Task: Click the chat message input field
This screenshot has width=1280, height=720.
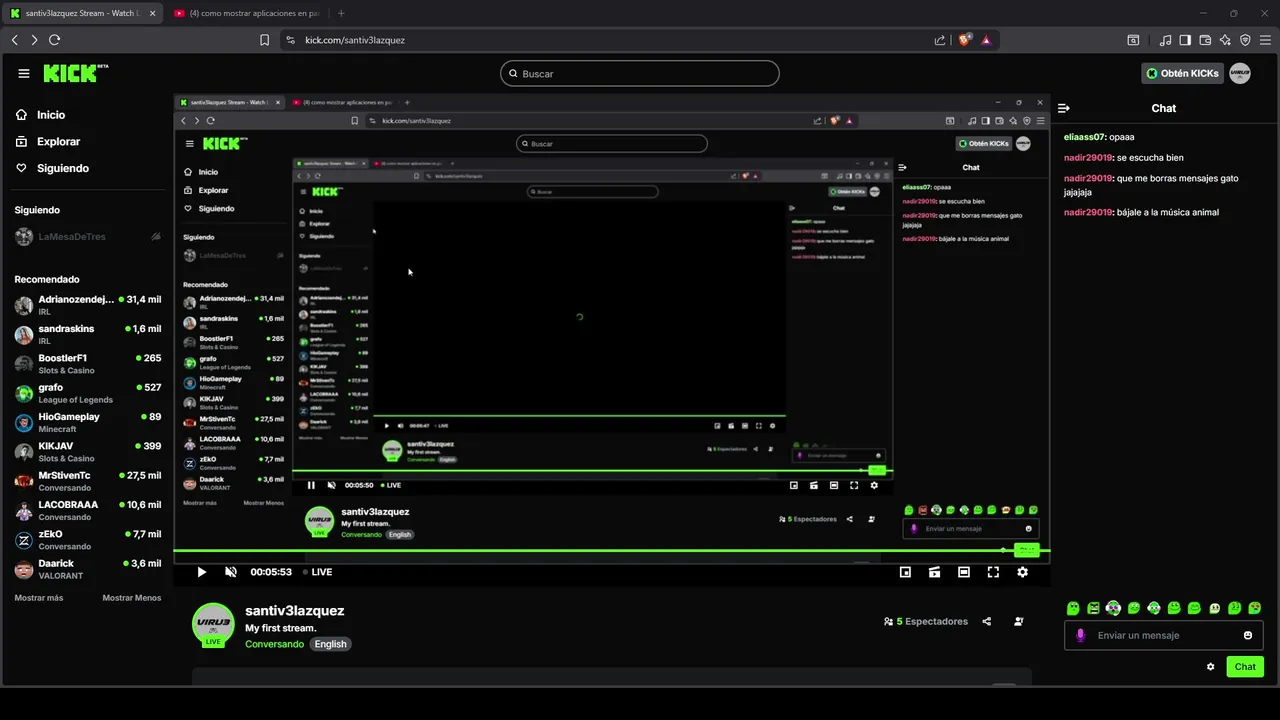Action: pyautogui.click(x=1164, y=635)
